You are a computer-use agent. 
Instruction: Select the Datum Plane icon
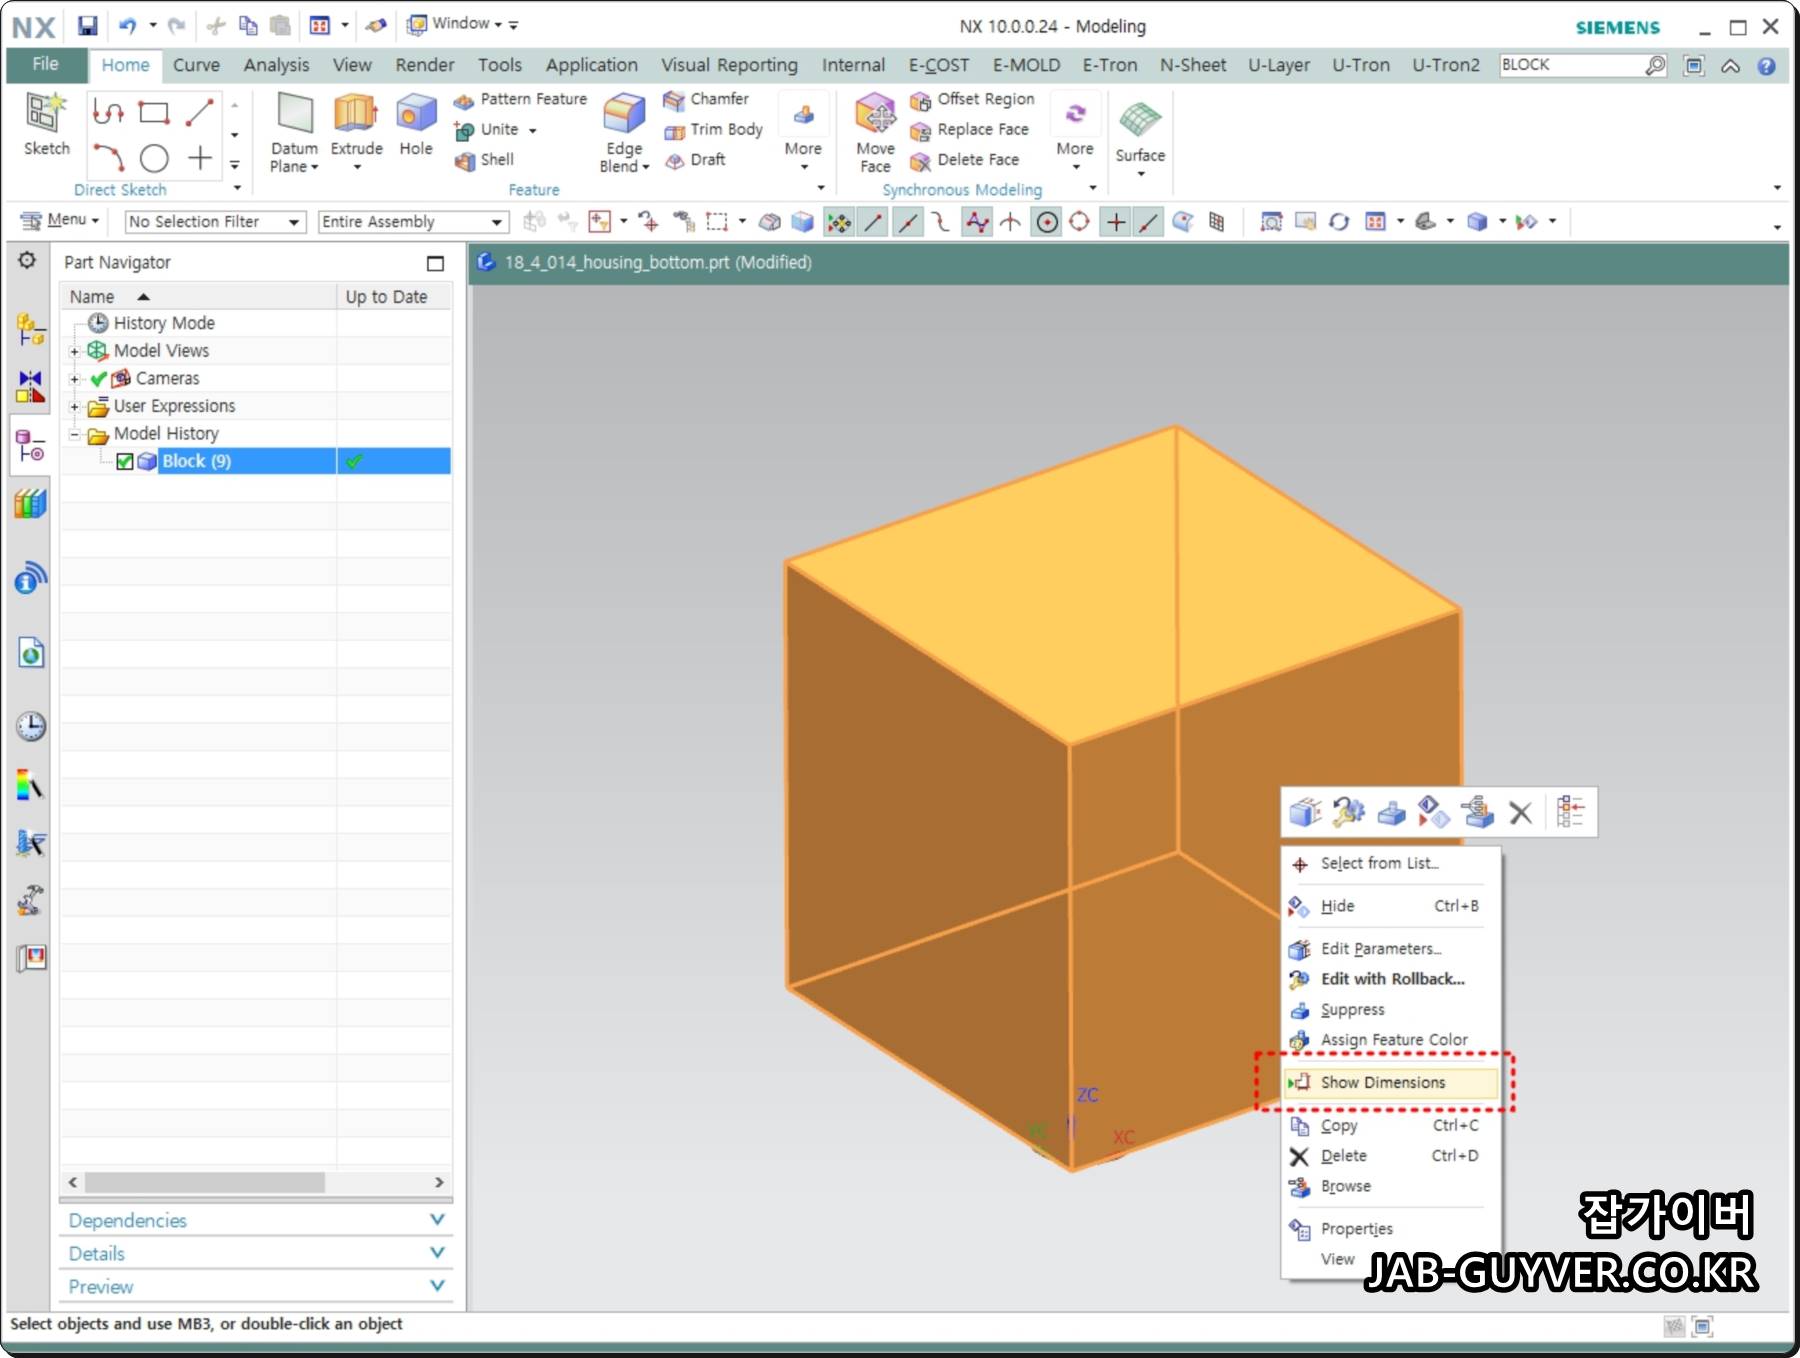coord(295,114)
